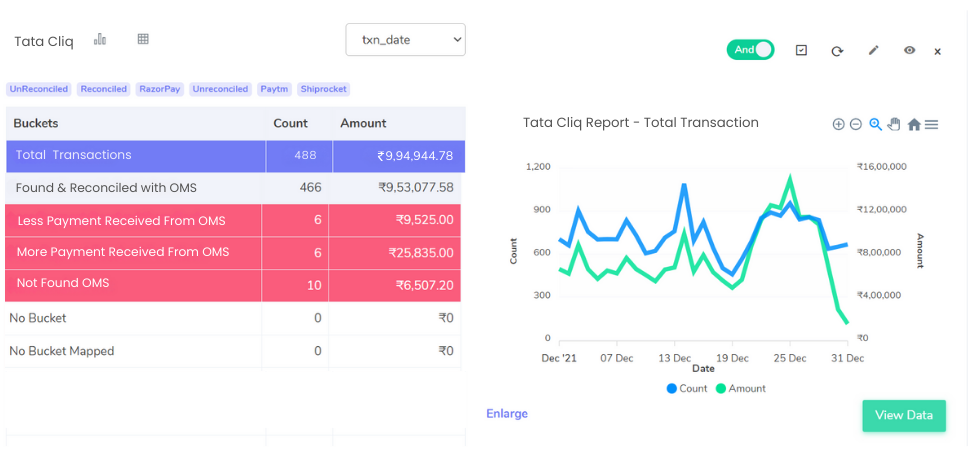Click the 466 count cell
This screenshot has height=466, width=968.
[295, 188]
